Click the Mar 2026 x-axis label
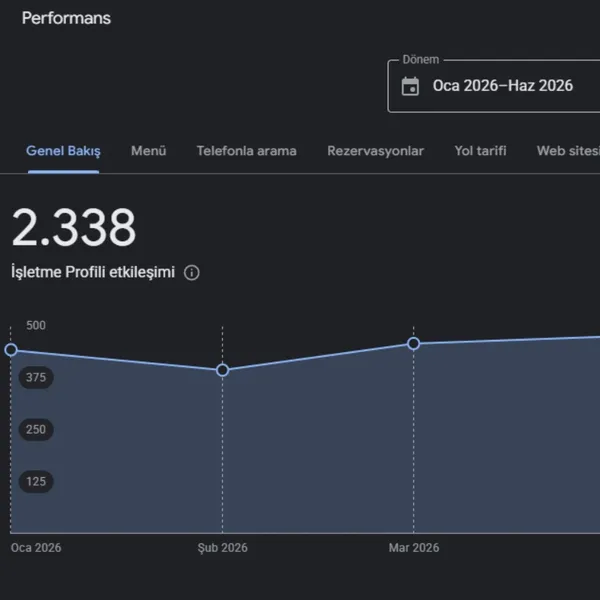 [414, 548]
